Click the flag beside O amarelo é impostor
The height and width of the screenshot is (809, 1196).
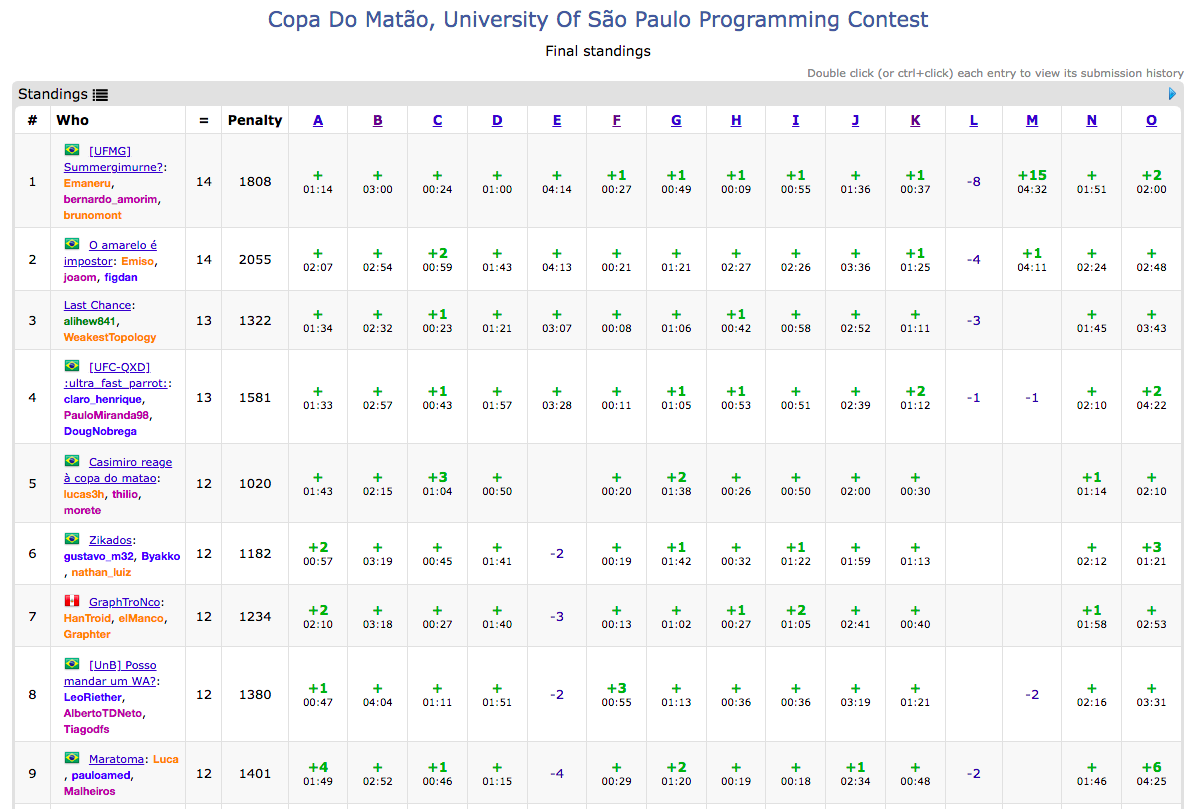coord(72,244)
